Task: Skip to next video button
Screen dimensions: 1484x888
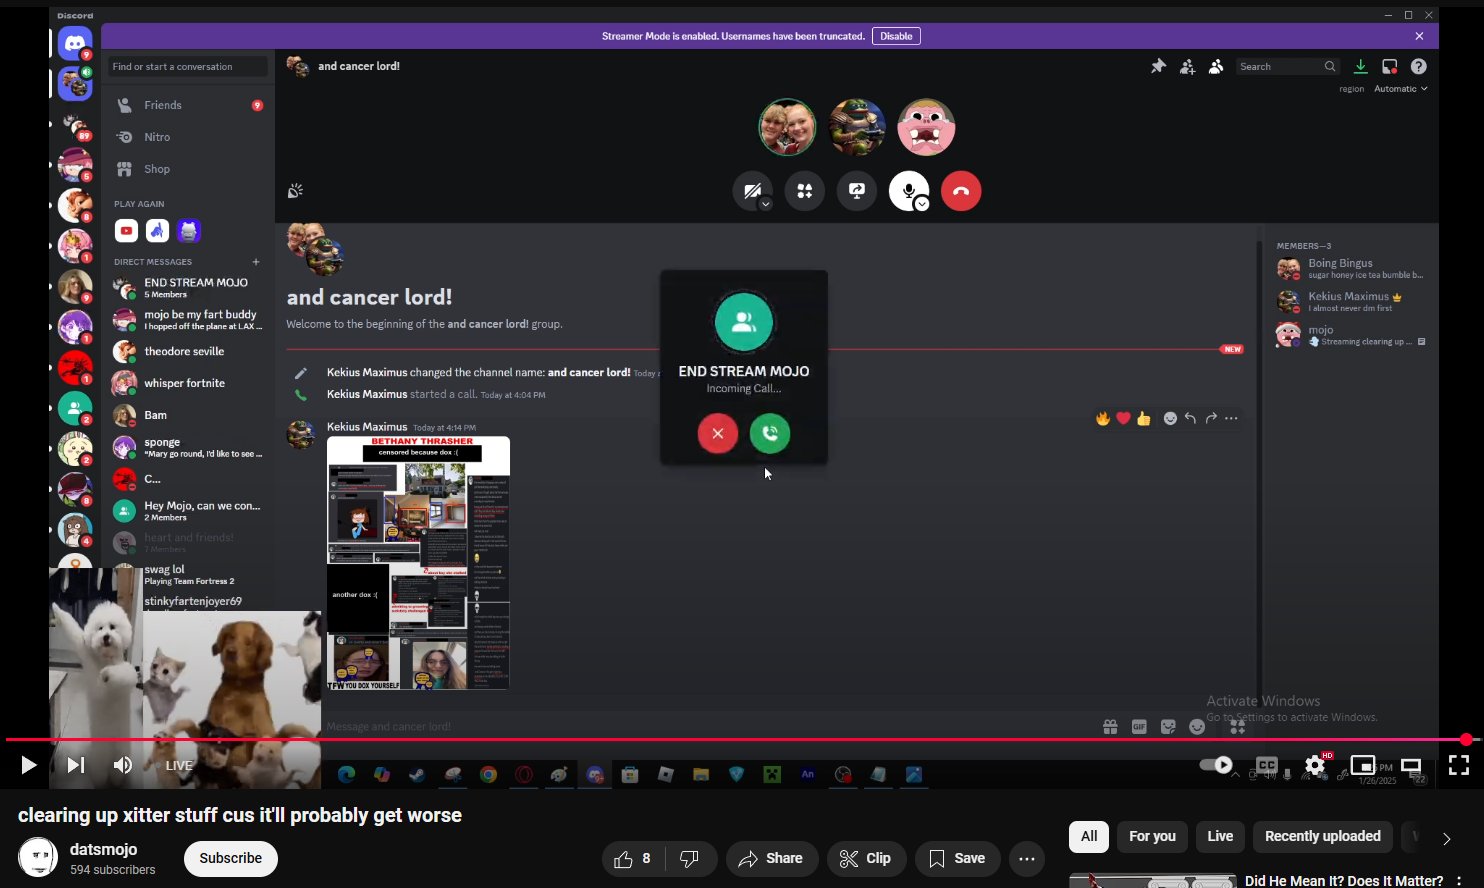Action: click(x=76, y=765)
